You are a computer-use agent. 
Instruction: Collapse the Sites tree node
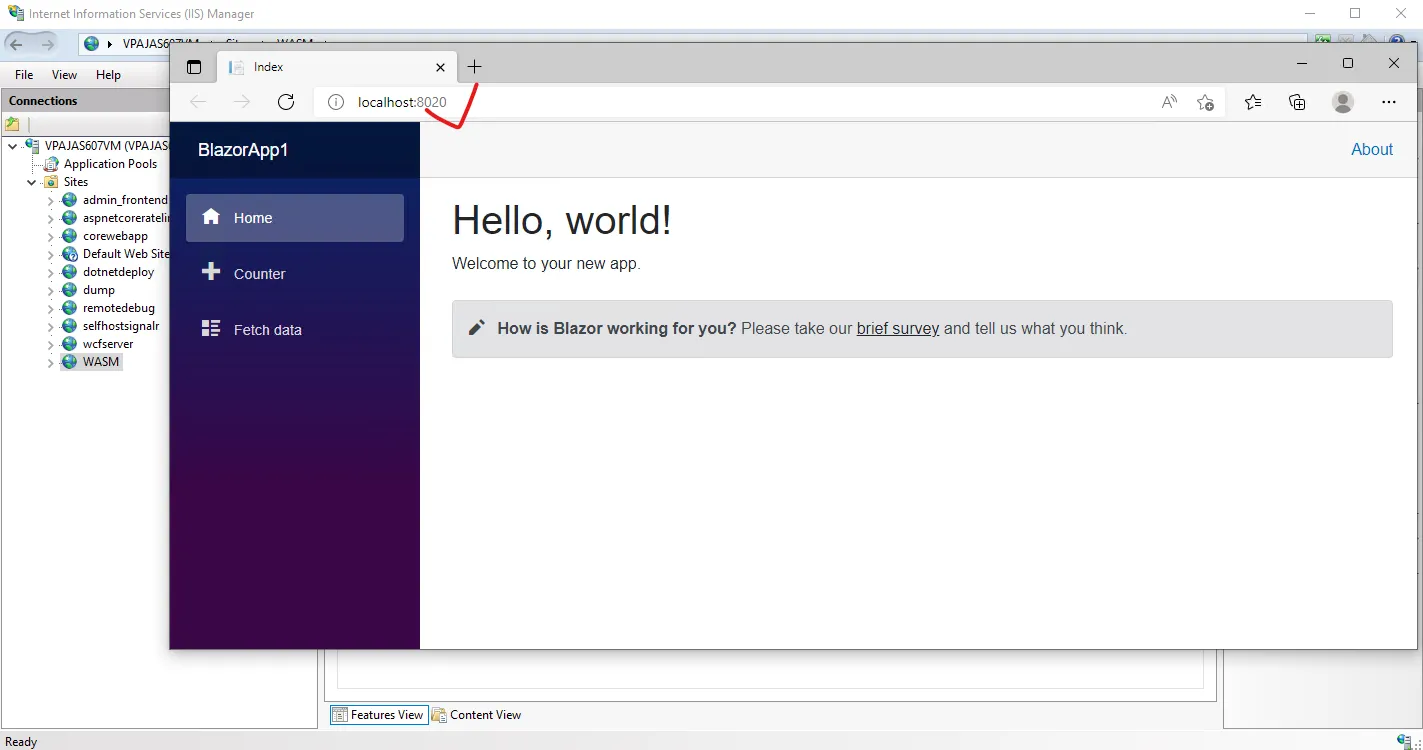point(32,182)
